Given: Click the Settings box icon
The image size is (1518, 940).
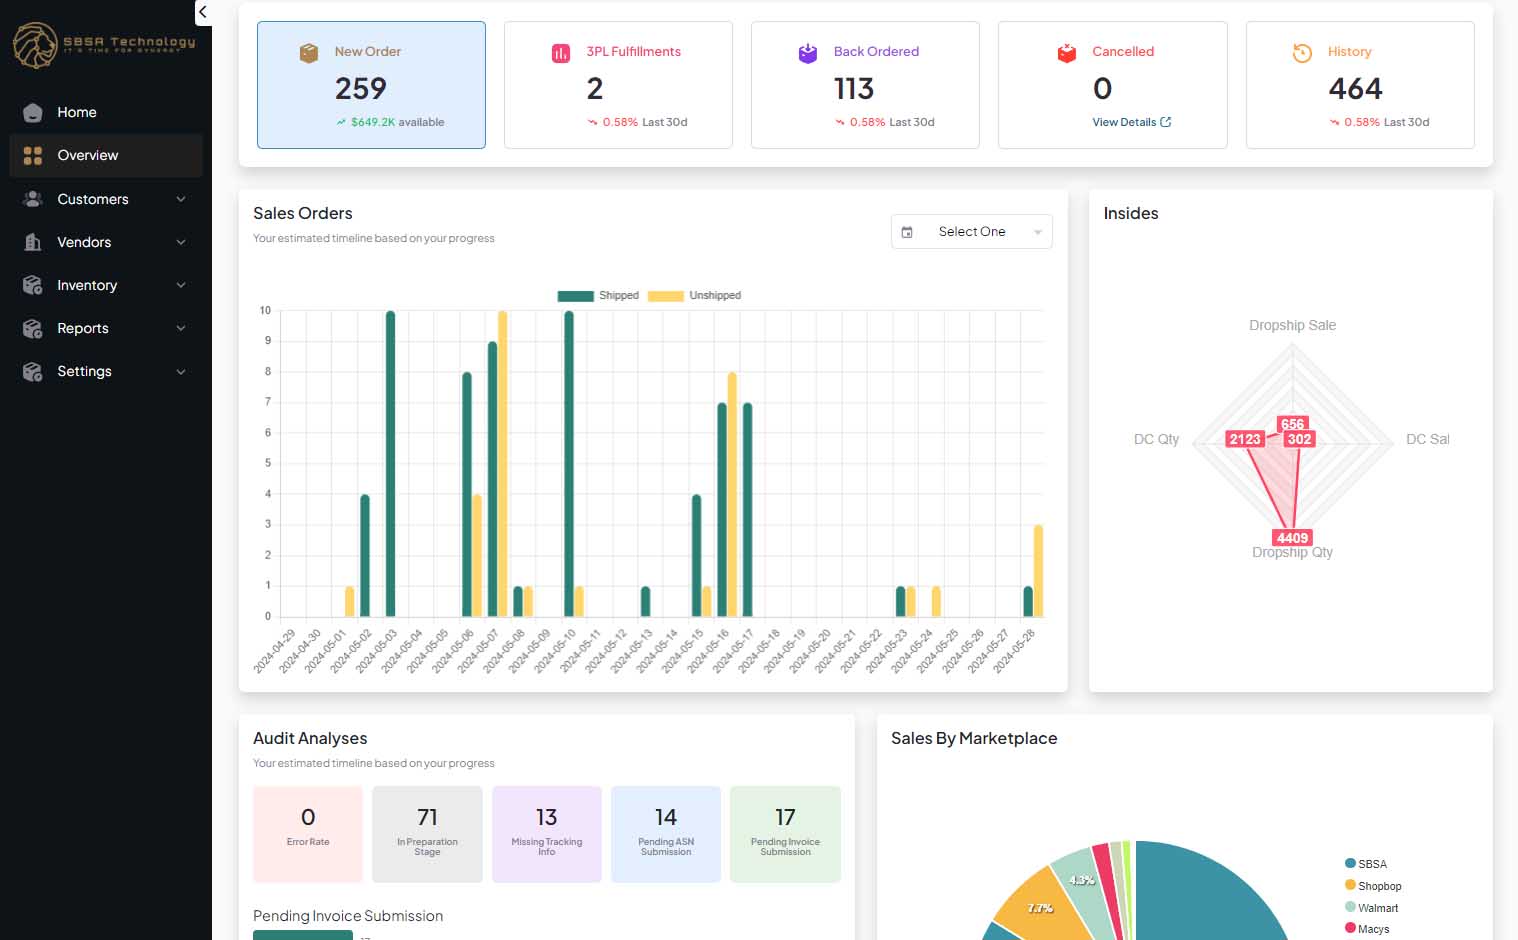Looking at the screenshot, I should [x=33, y=371].
